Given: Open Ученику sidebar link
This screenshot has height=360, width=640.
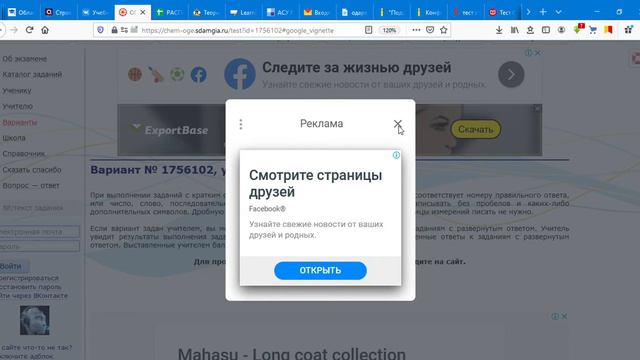Looking at the screenshot, I should click(17, 91).
